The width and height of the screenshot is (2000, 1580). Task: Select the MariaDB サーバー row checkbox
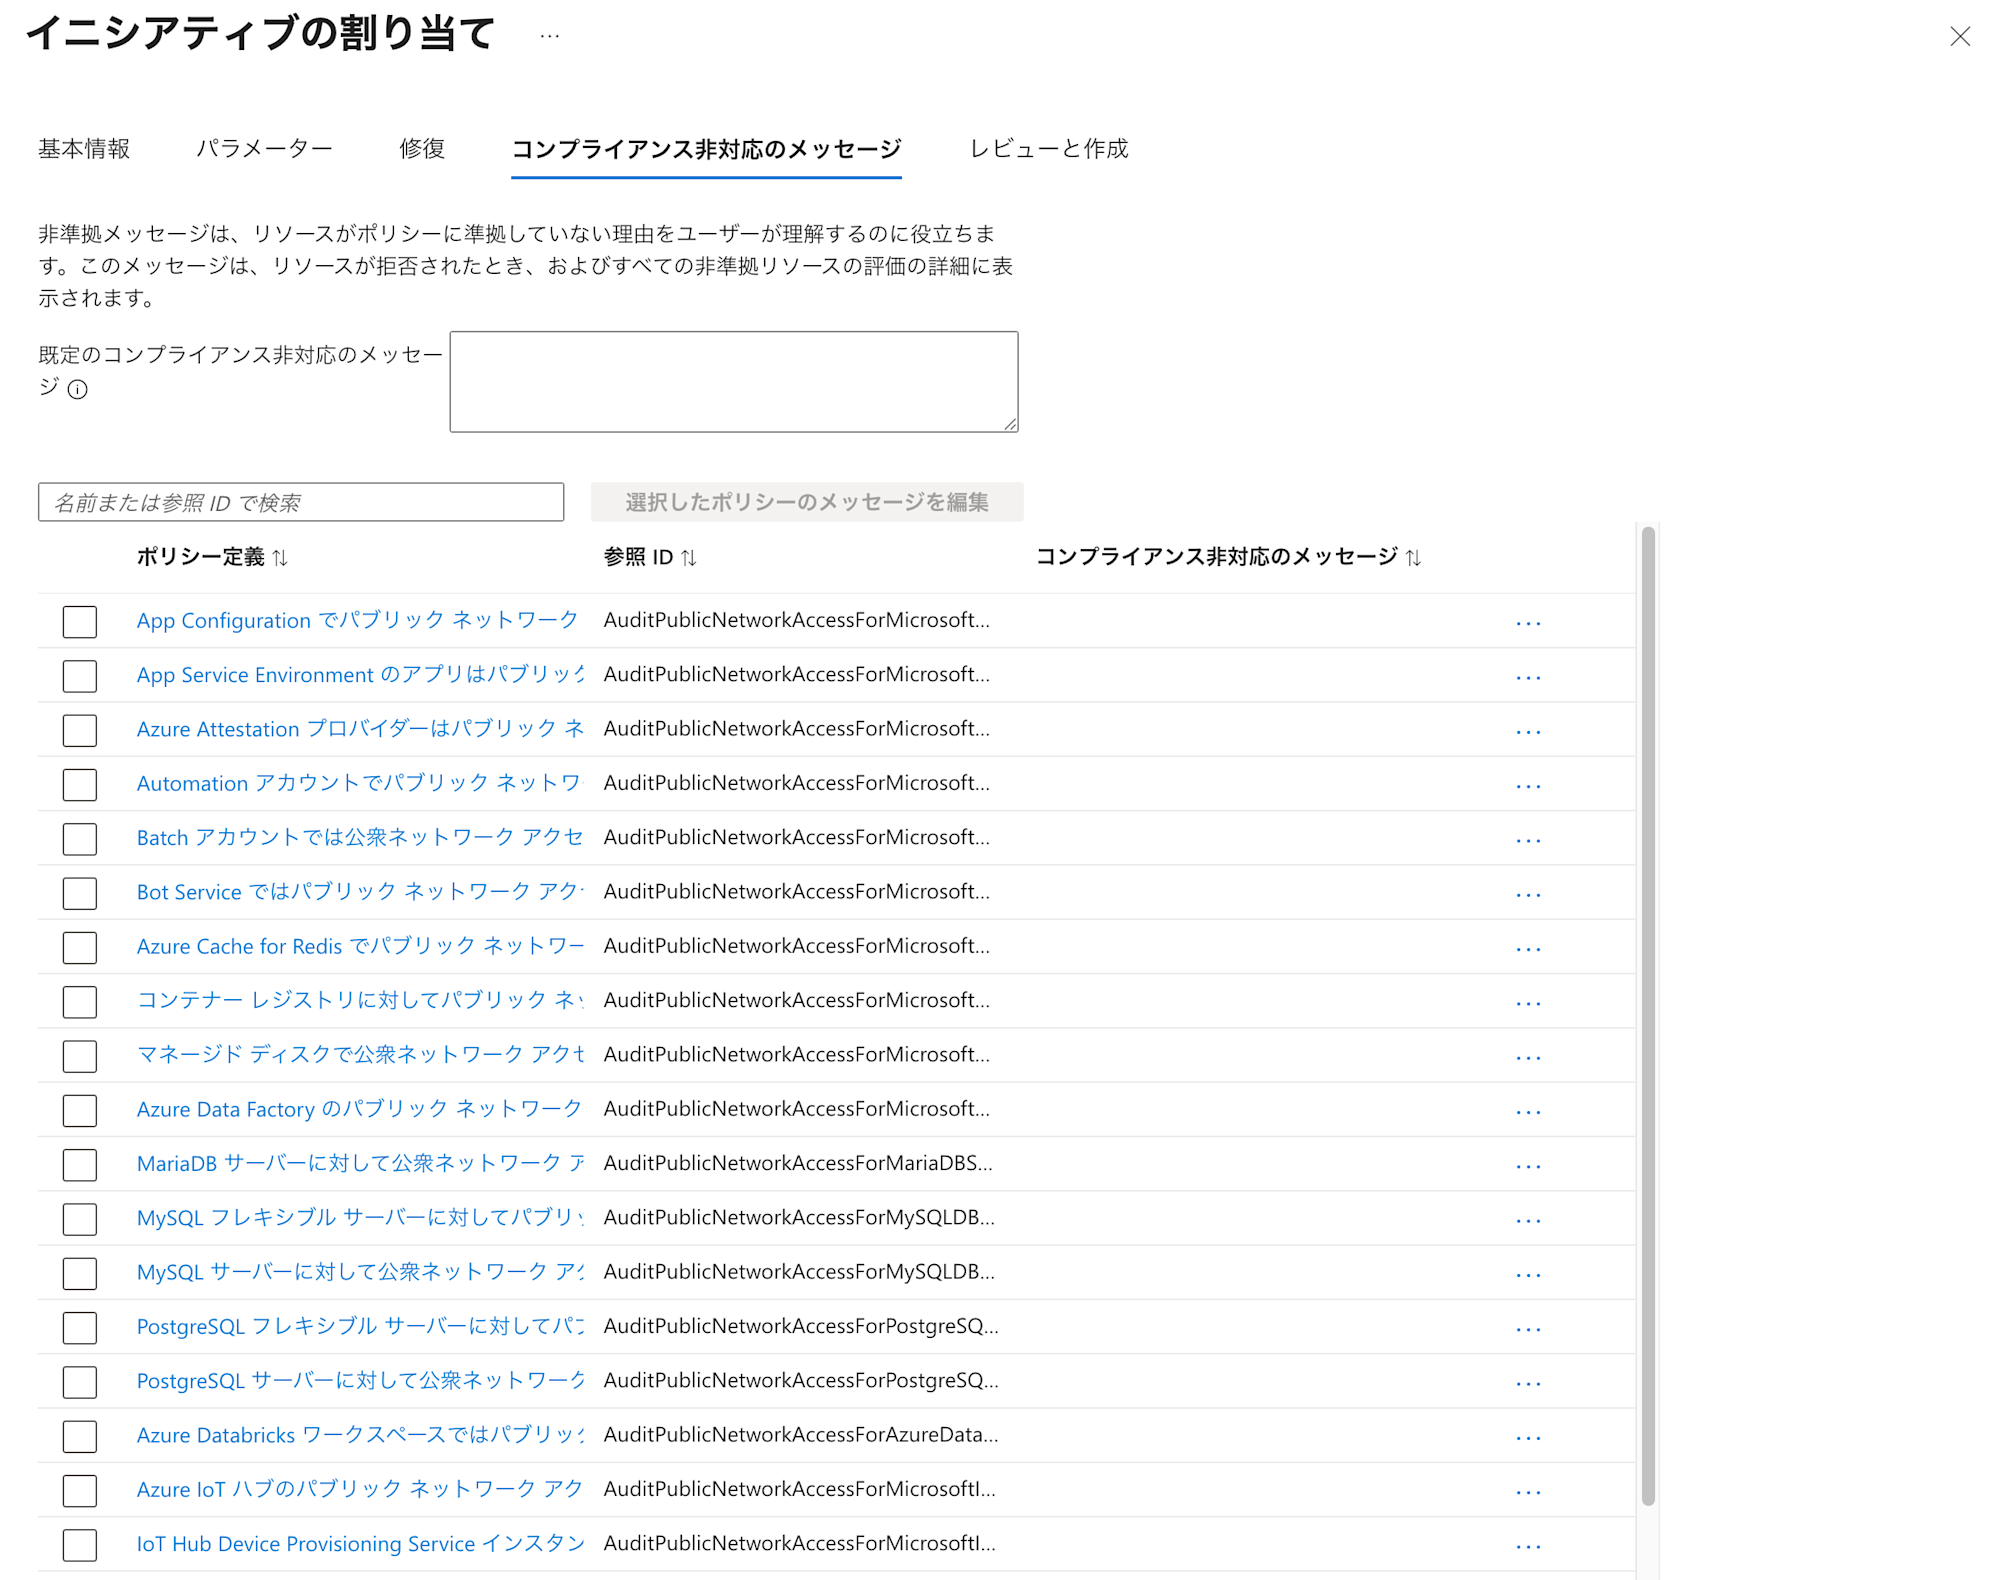coord(80,1164)
